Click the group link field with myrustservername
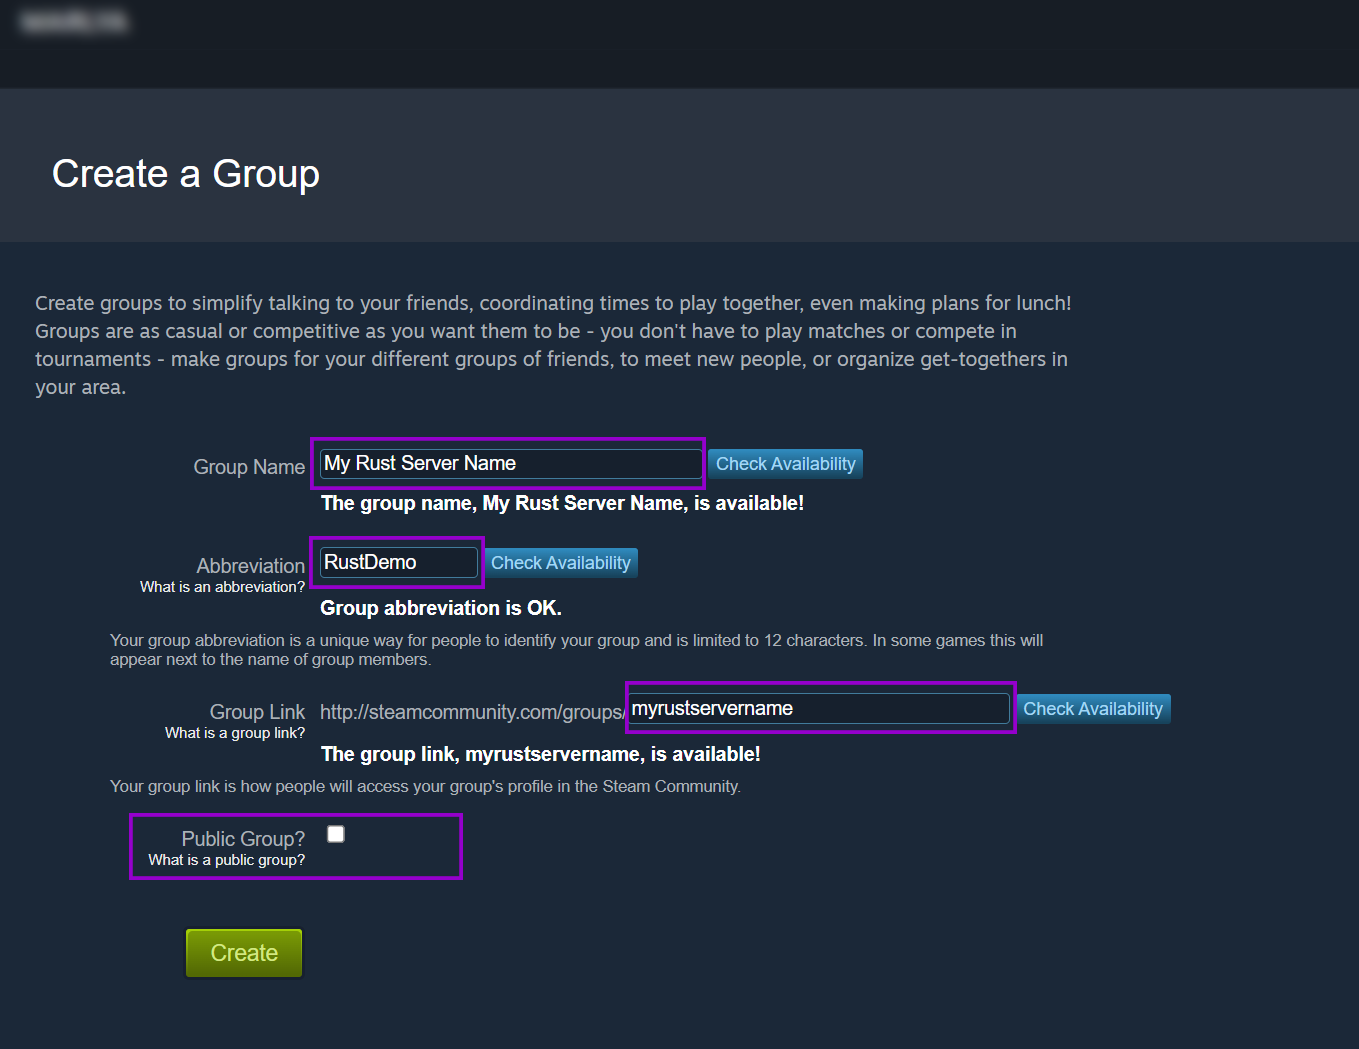 click(x=818, y=709)
